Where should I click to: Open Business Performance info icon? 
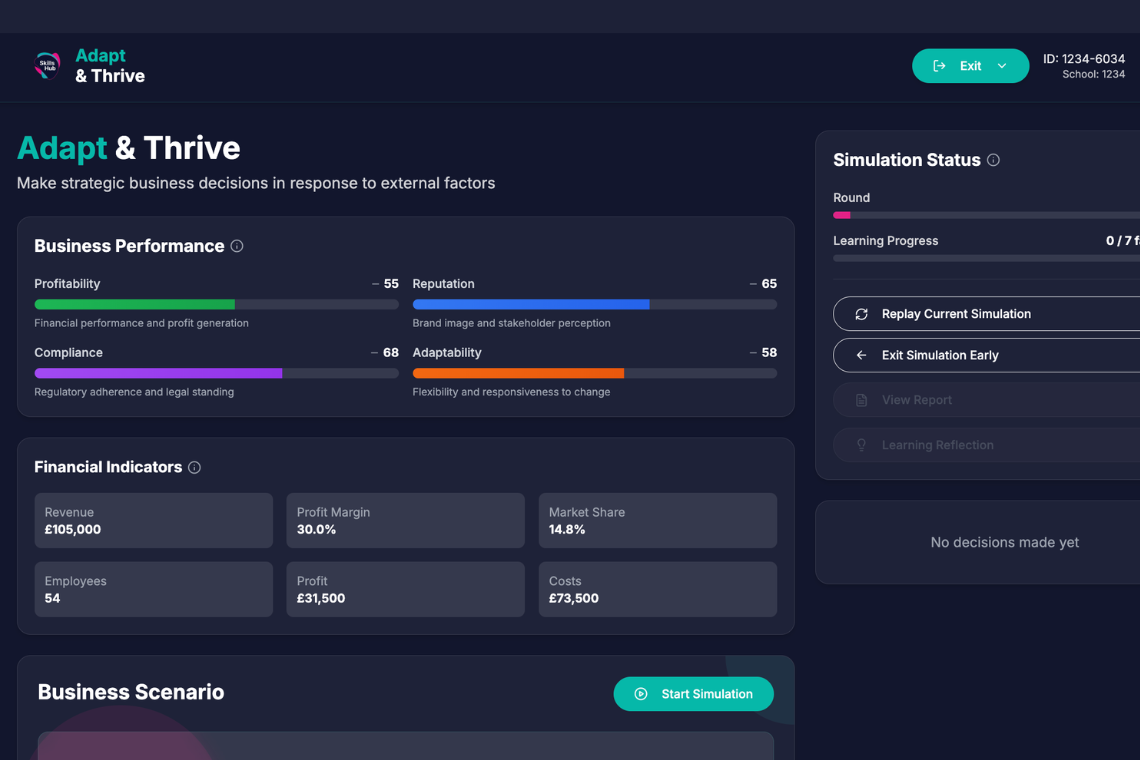click(x=237, y=246)
